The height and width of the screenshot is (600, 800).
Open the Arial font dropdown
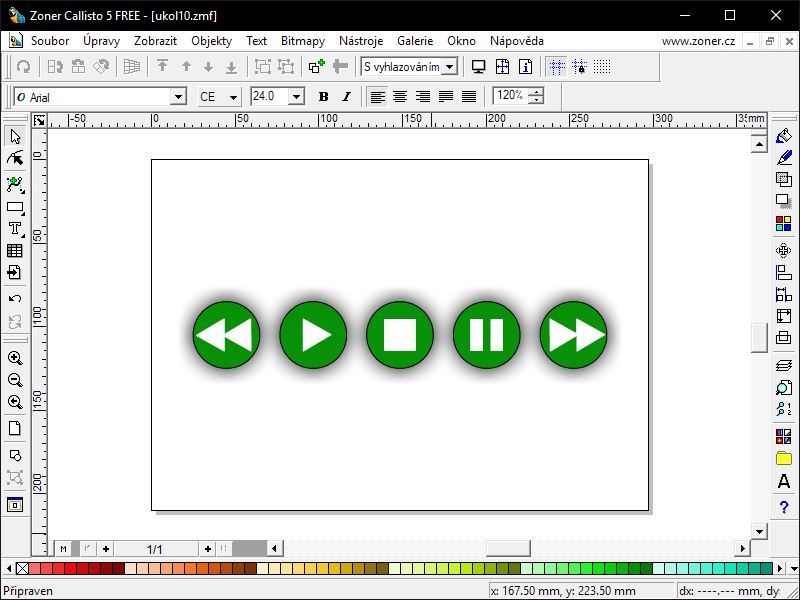pyautogui.click(x=178, y=97)
